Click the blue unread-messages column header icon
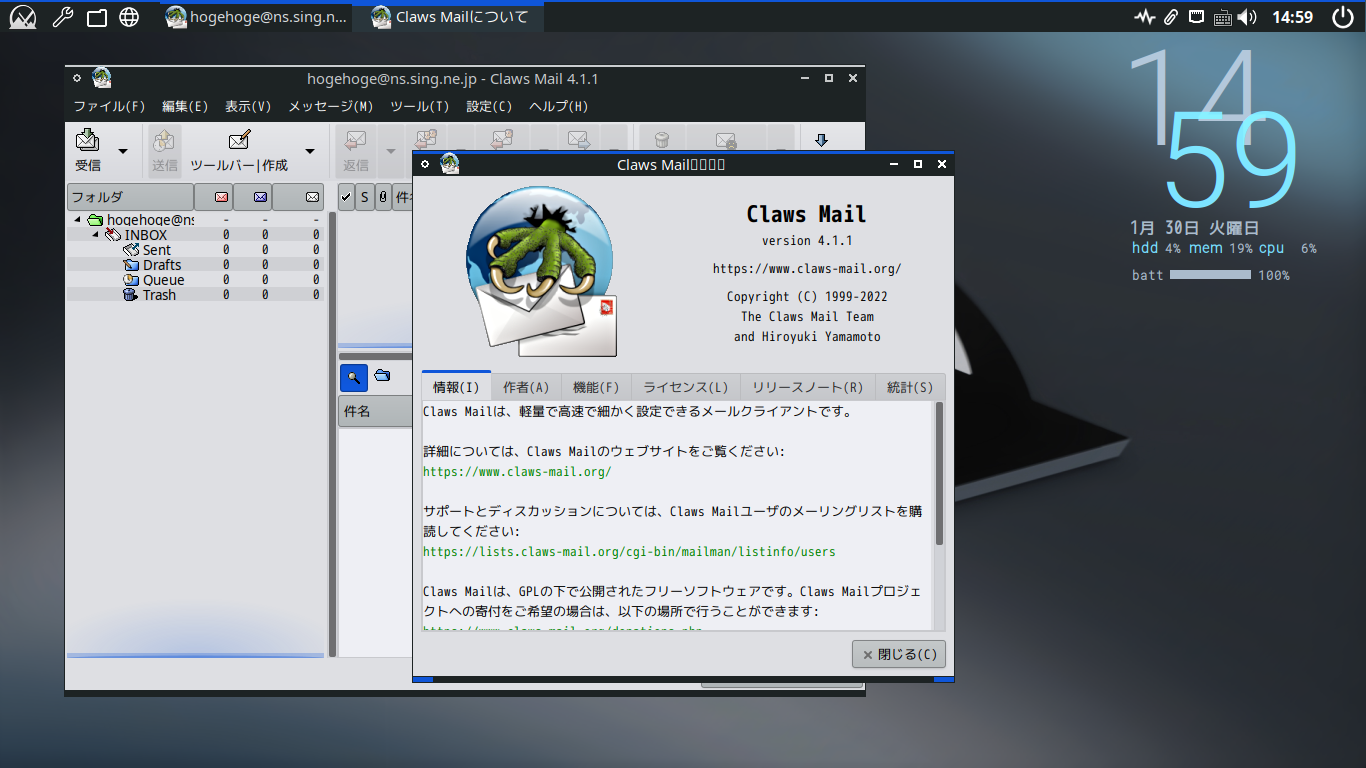Screen dimensions: 1366x768 (261, 197)
